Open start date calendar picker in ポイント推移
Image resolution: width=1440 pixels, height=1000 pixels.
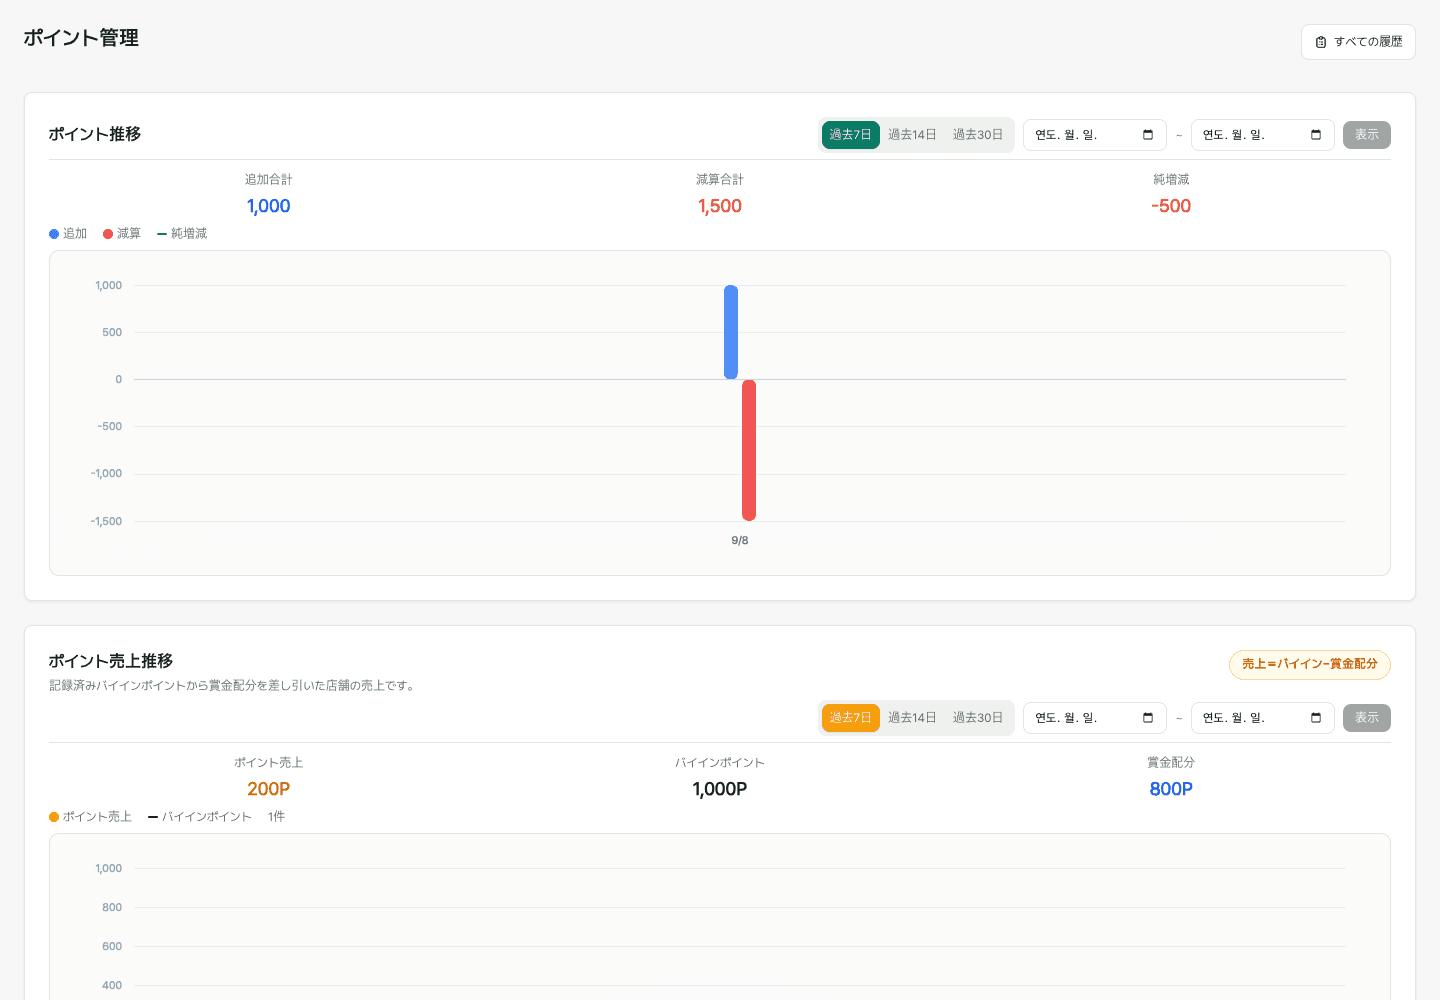[1148, 135]
